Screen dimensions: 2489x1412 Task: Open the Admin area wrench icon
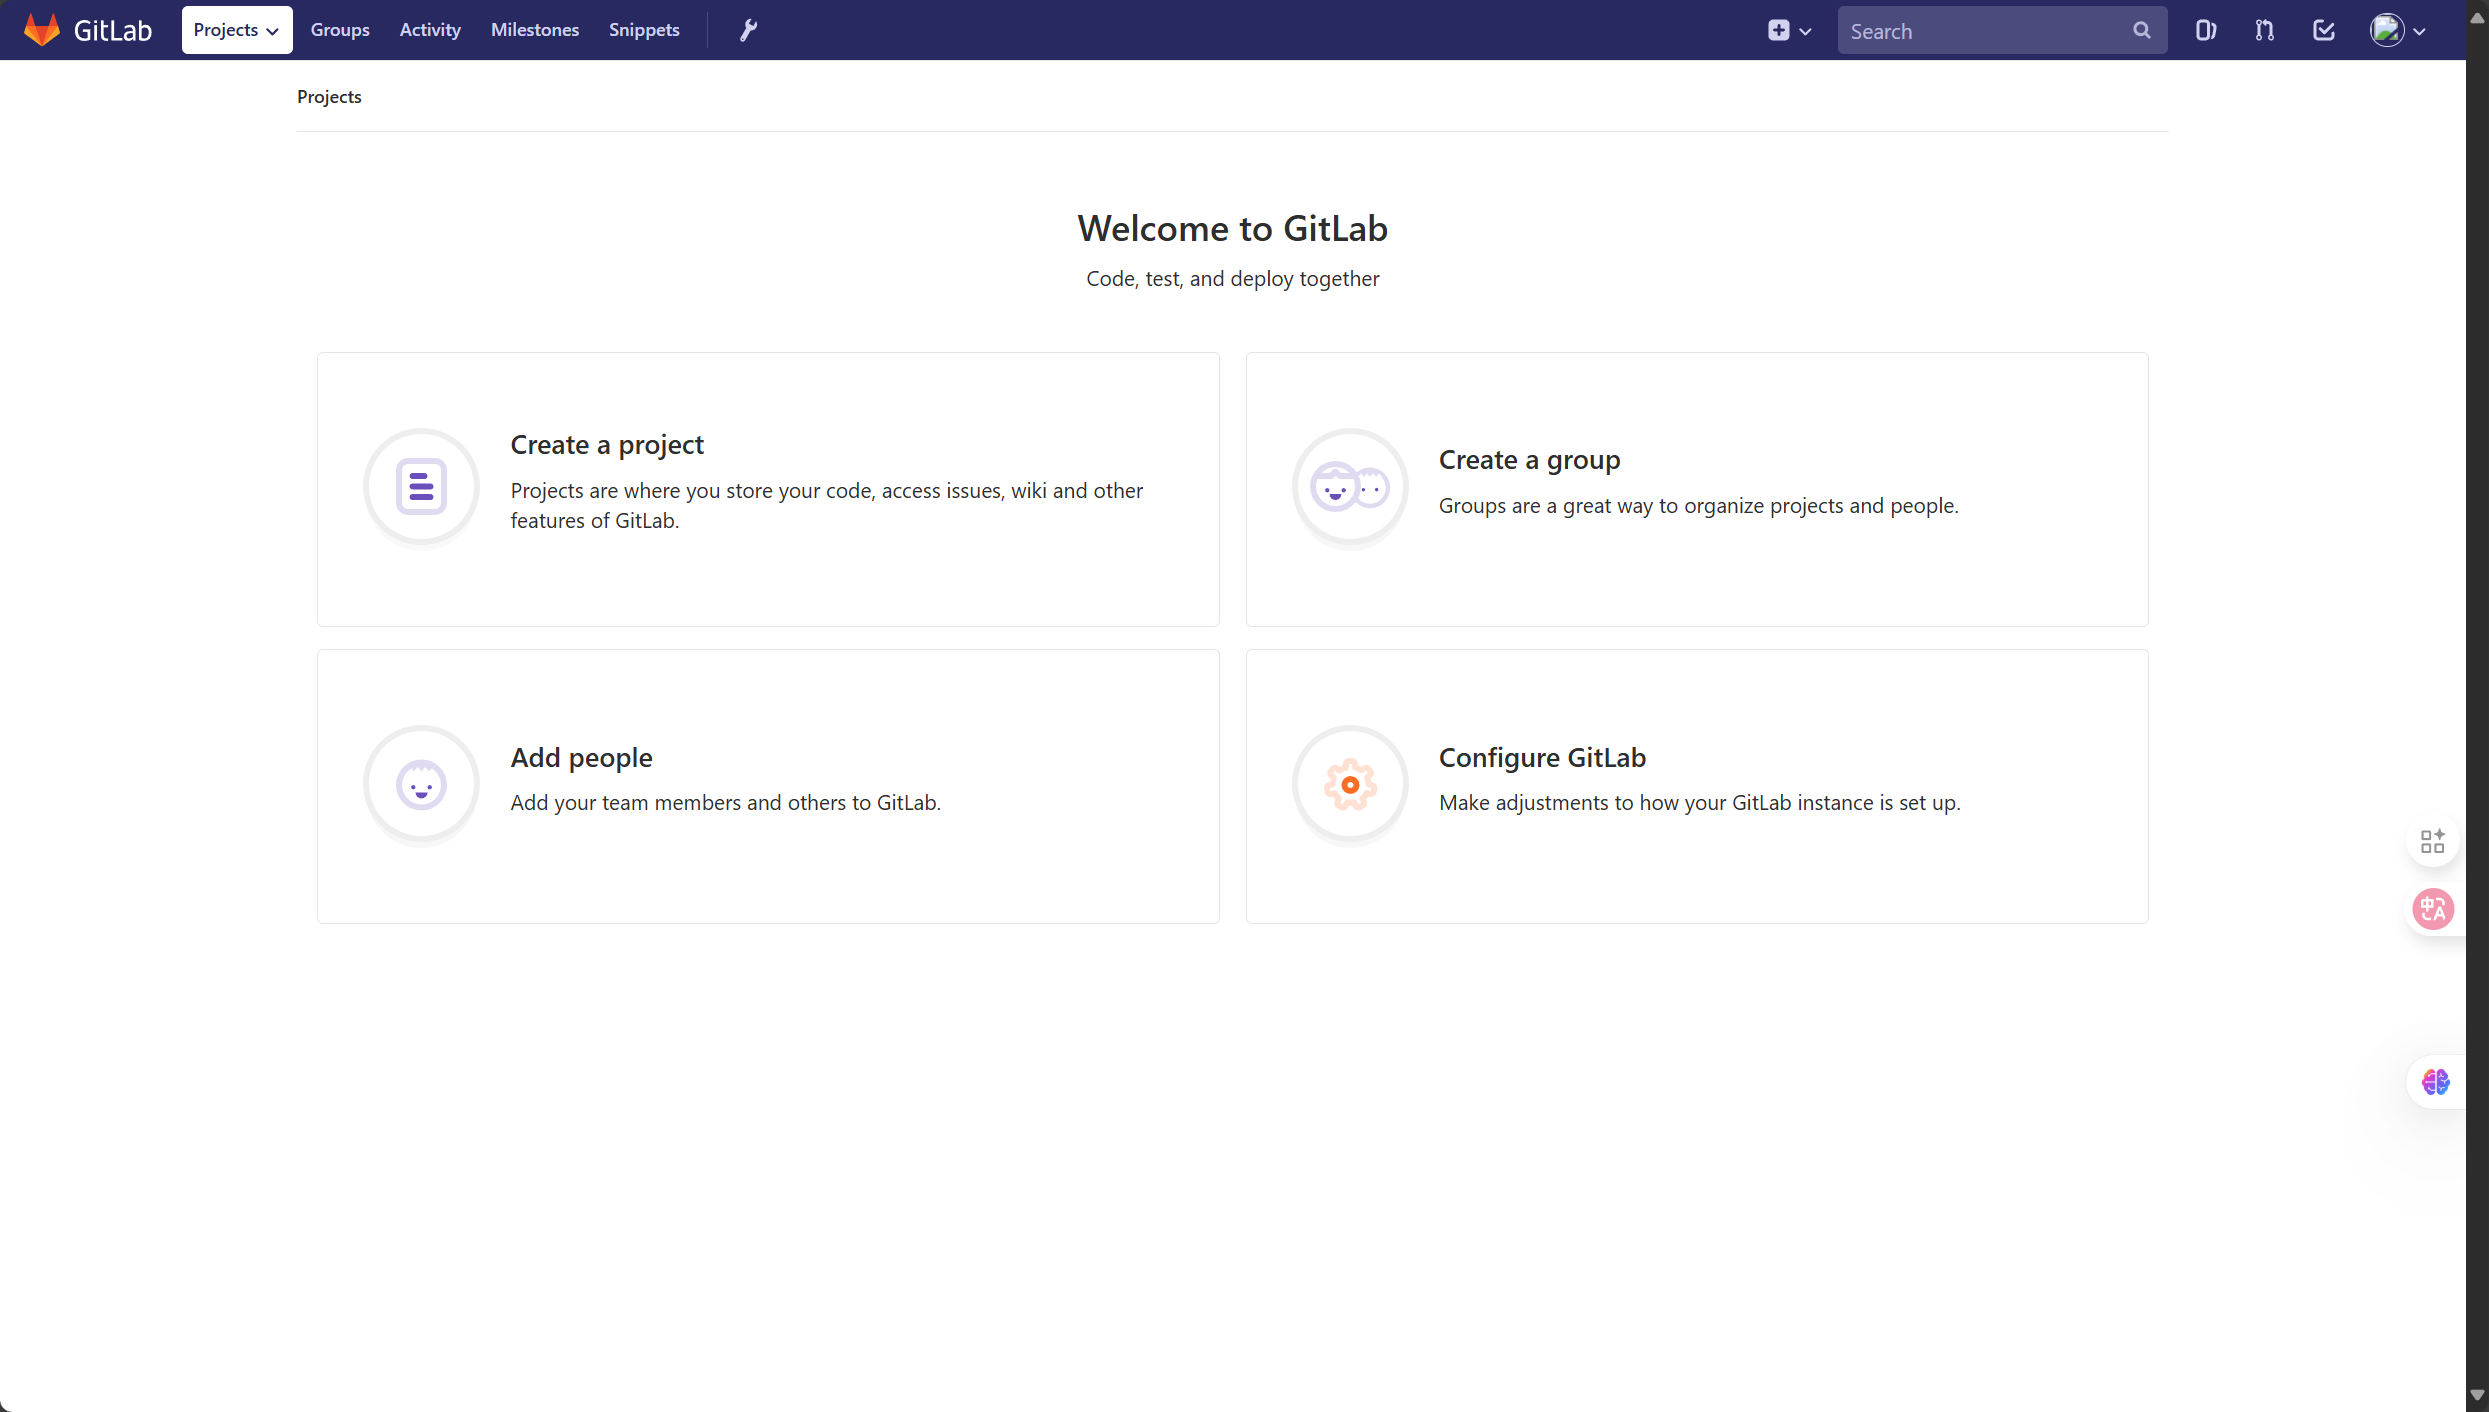pos(748,30)
